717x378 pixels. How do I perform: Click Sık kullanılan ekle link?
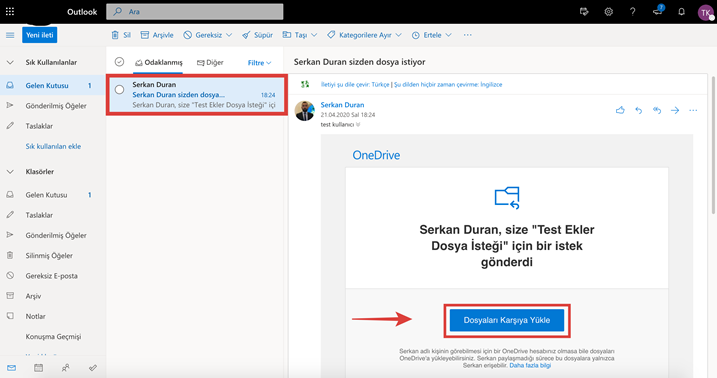(53, 146)
